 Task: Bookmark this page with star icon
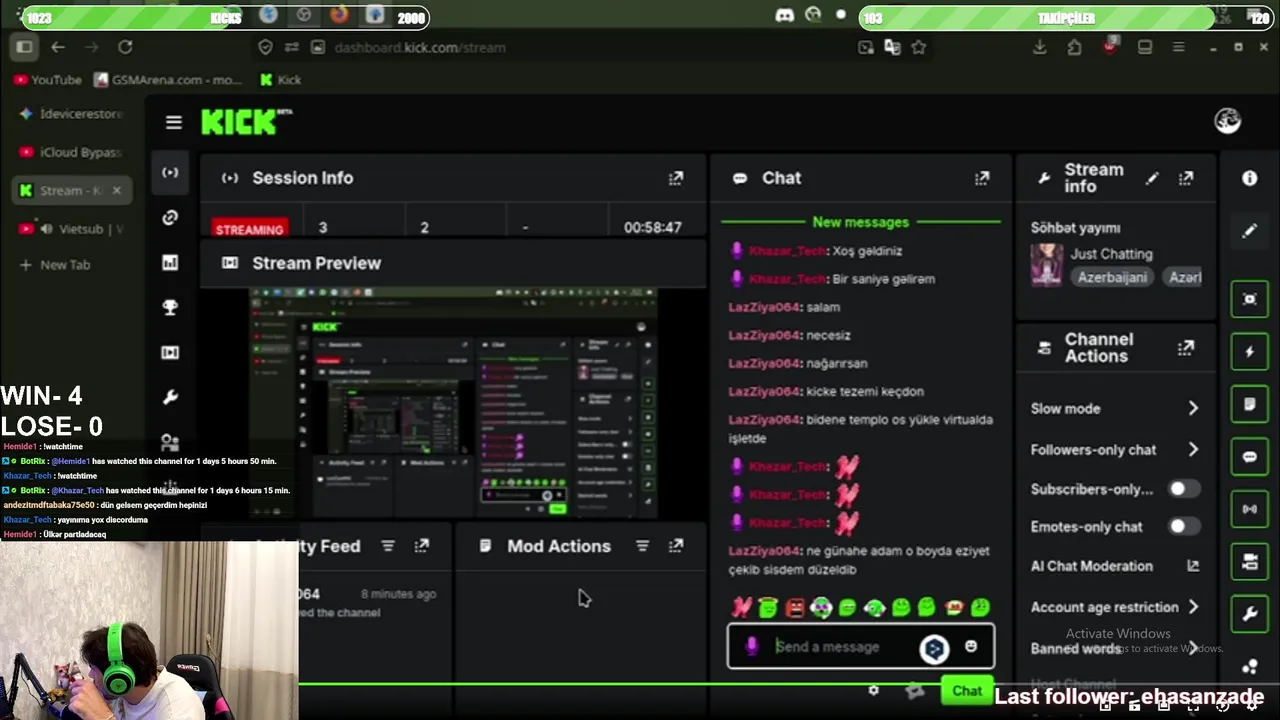coord(918,47)
